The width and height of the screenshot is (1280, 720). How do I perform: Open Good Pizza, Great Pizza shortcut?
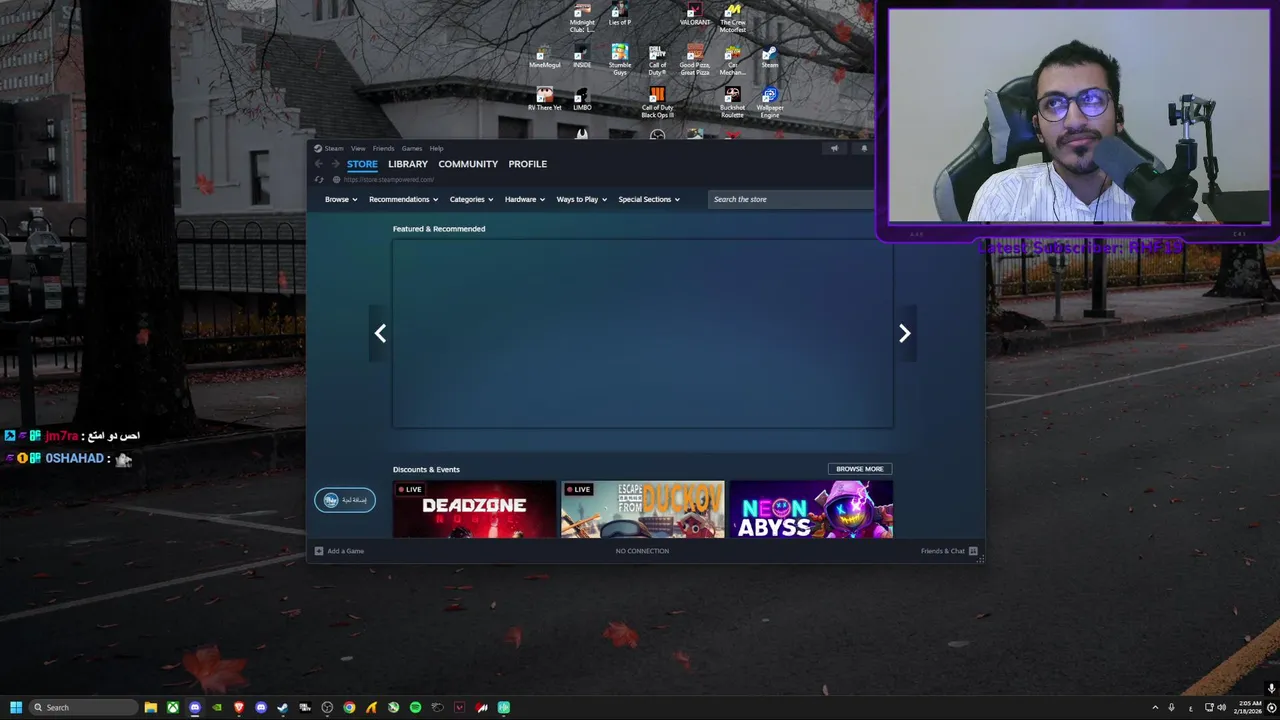(695, 60)
